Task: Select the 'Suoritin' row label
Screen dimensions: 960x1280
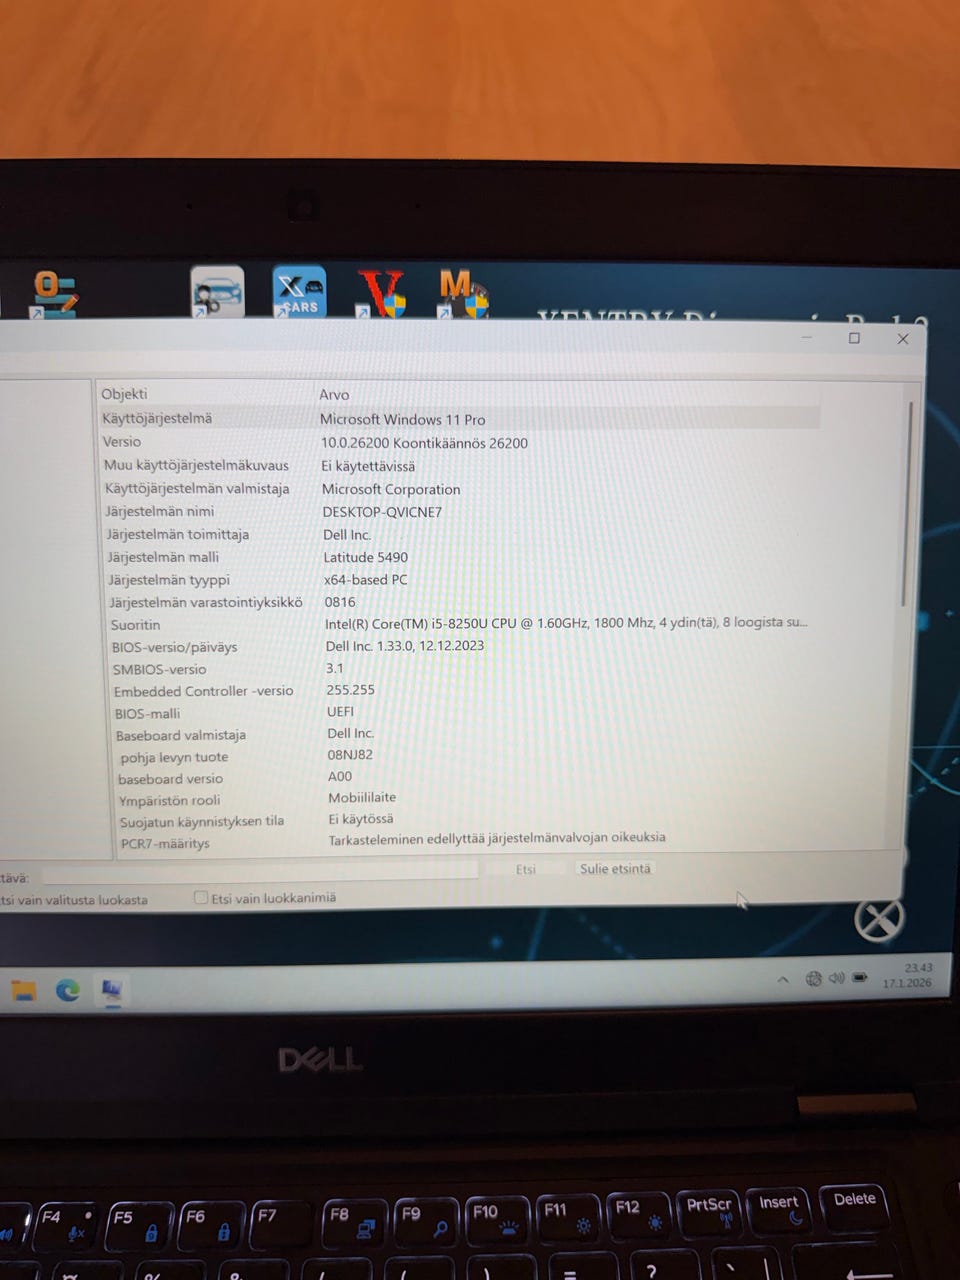Action: click(x=135, y=625)
